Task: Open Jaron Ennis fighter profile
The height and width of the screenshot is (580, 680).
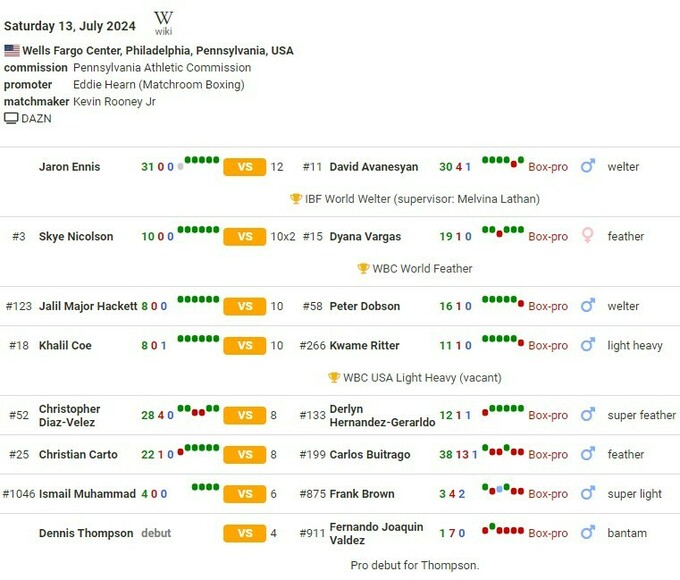Action: [x=69, y=167]
